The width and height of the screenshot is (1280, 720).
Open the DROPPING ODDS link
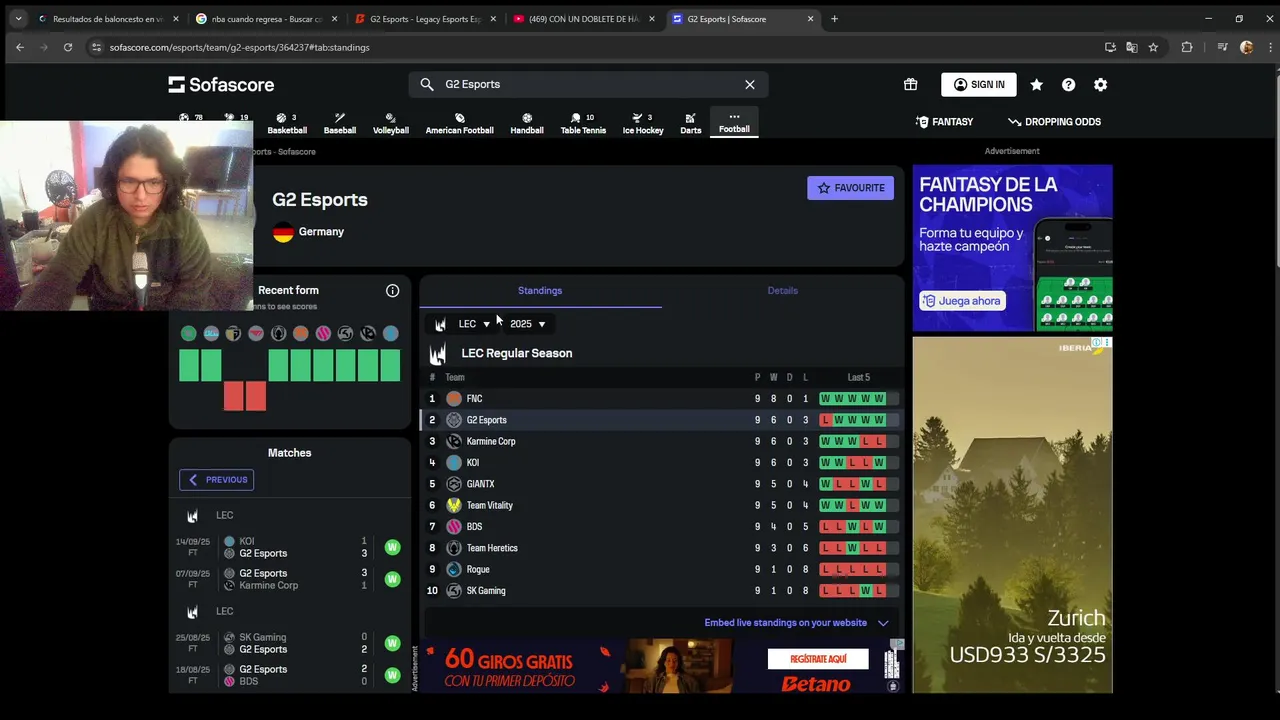(1055, 122)
